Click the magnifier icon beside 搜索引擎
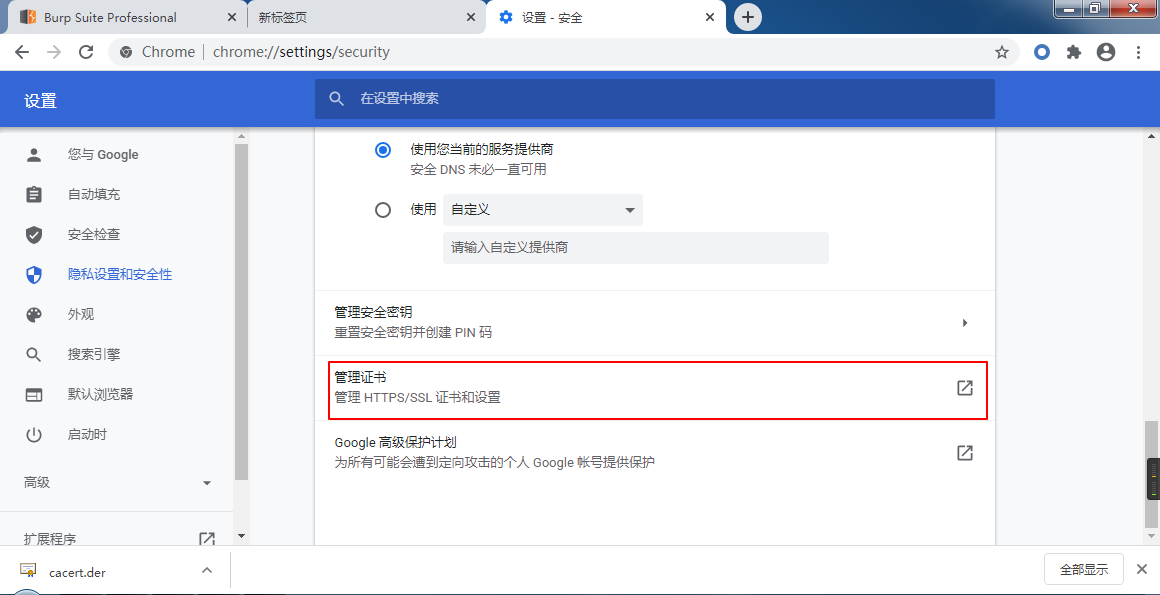 point(34,354)
